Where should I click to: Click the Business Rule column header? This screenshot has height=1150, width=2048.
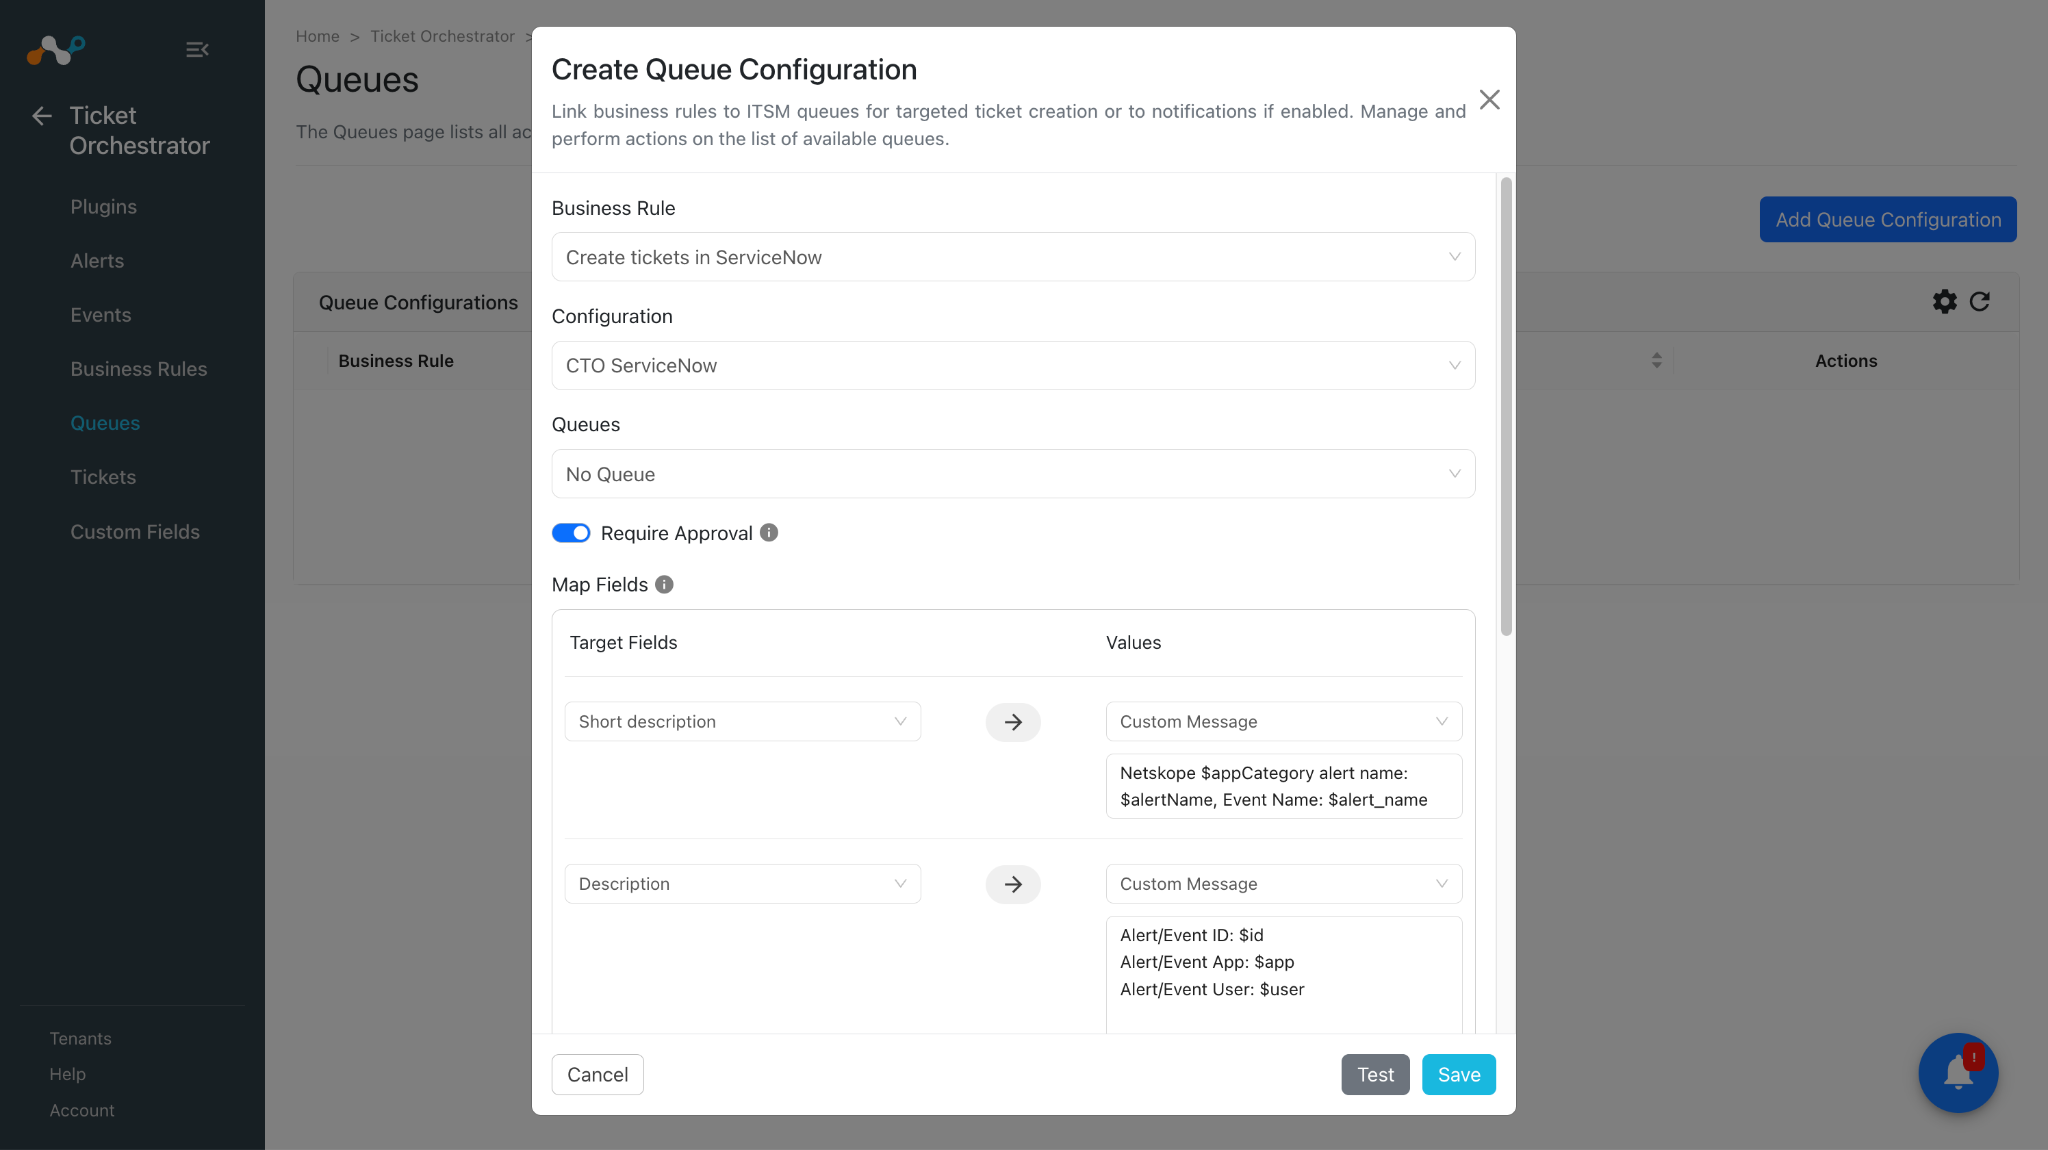tap(396, 361)
